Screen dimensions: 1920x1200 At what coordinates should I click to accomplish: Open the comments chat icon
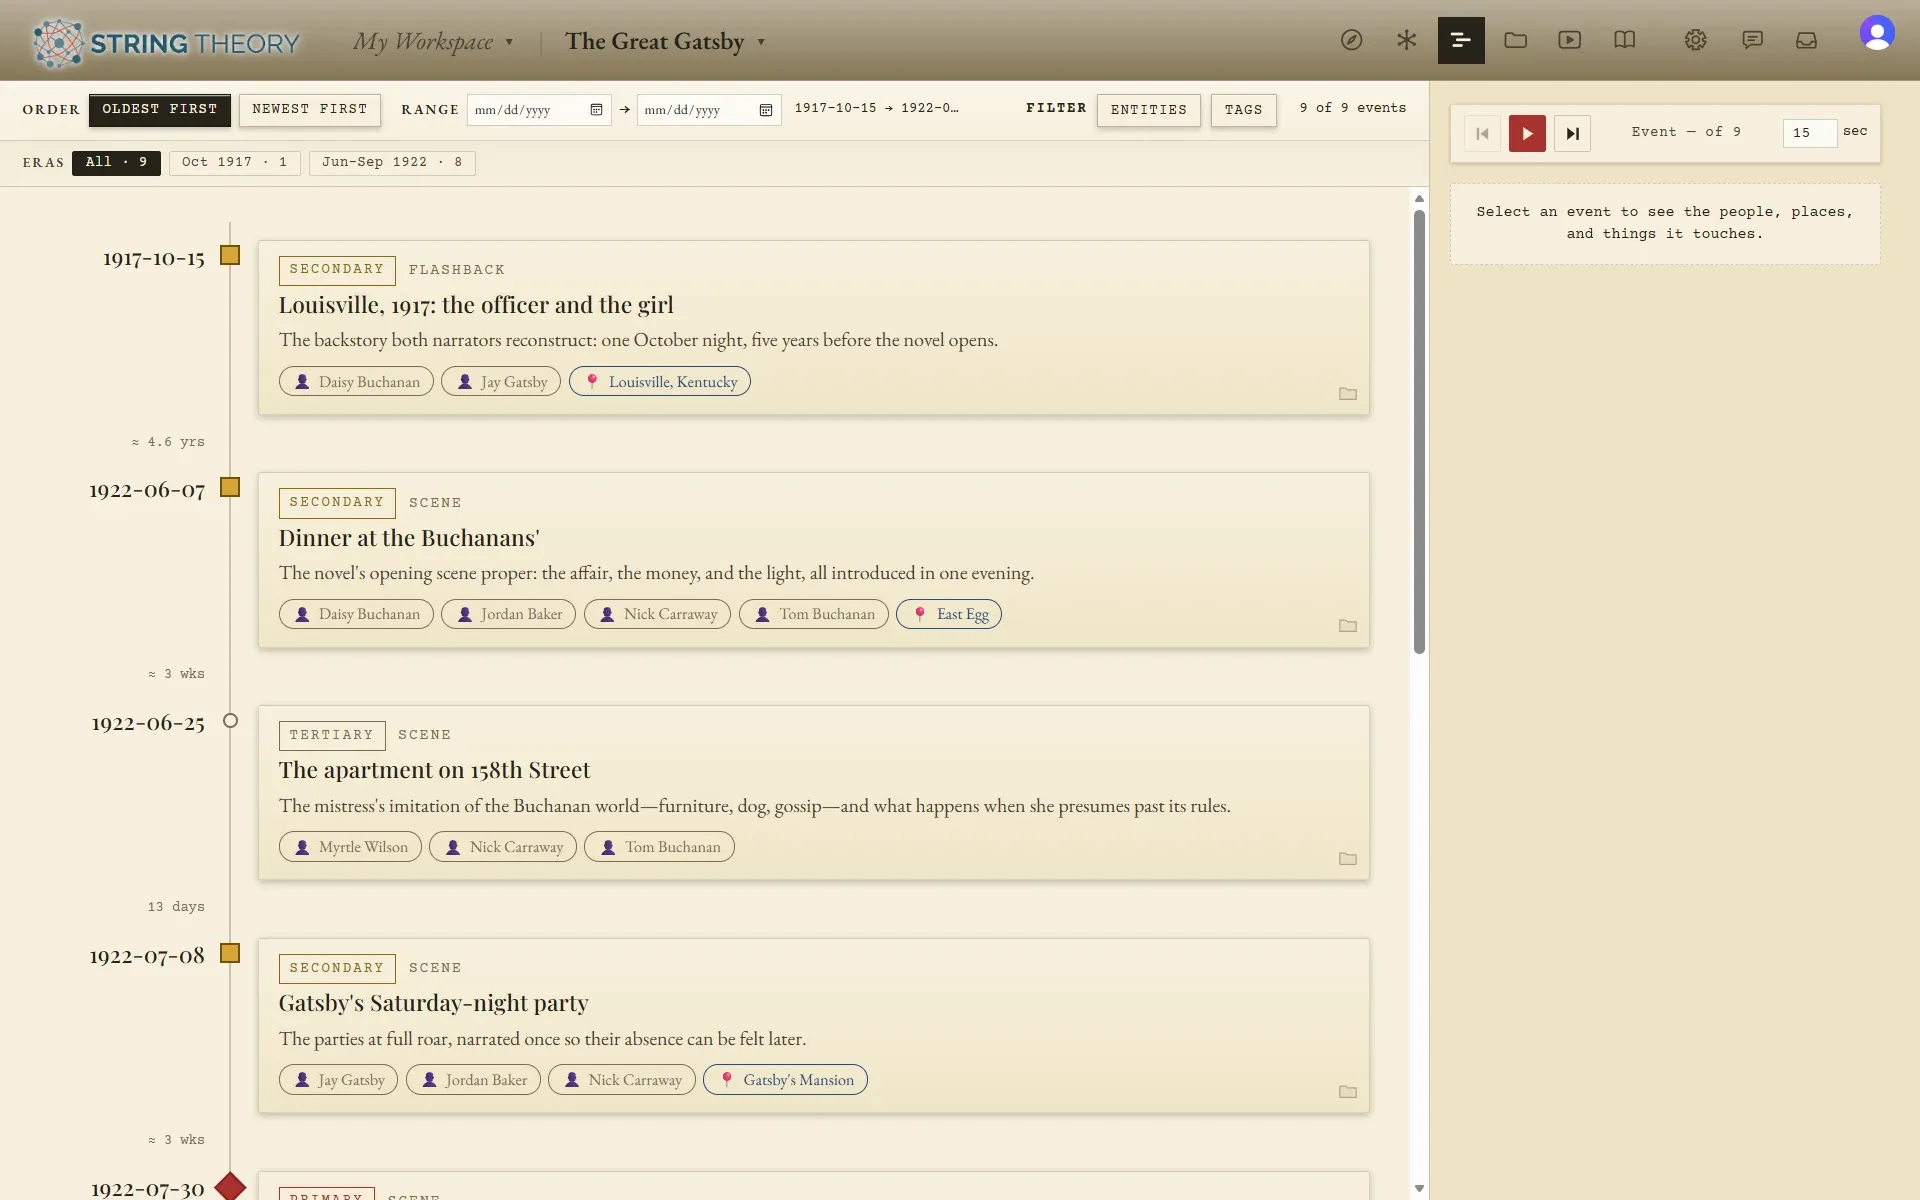[x=1752, y=40]
